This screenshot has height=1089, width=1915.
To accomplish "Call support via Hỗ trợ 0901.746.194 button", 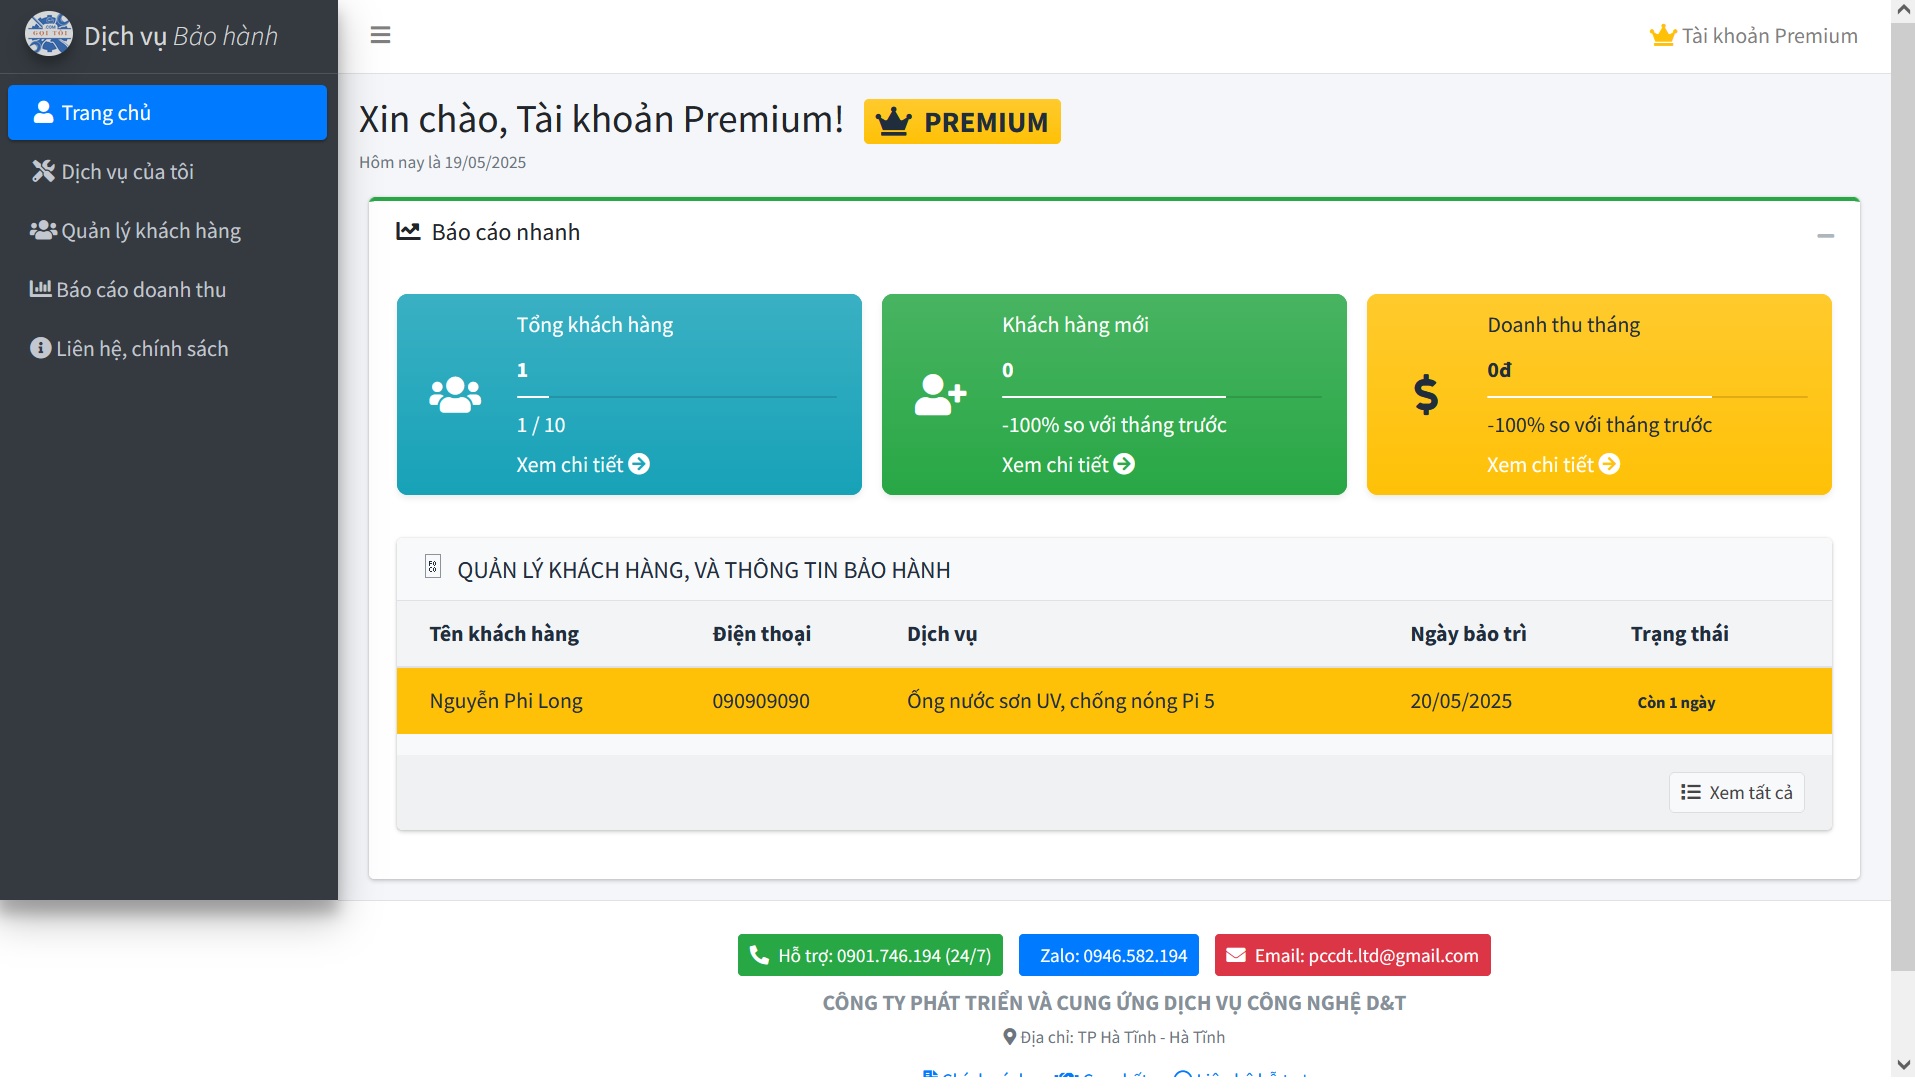I will 870,956.
